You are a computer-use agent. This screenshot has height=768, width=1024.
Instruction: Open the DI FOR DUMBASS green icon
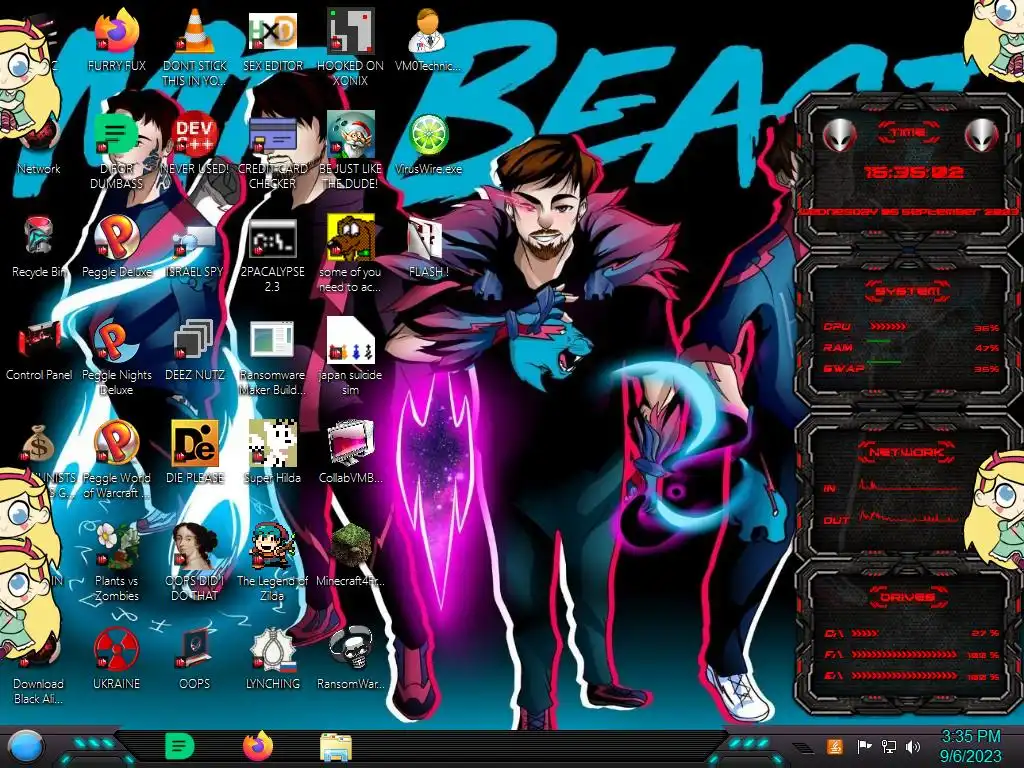click(x=116, y=135)
